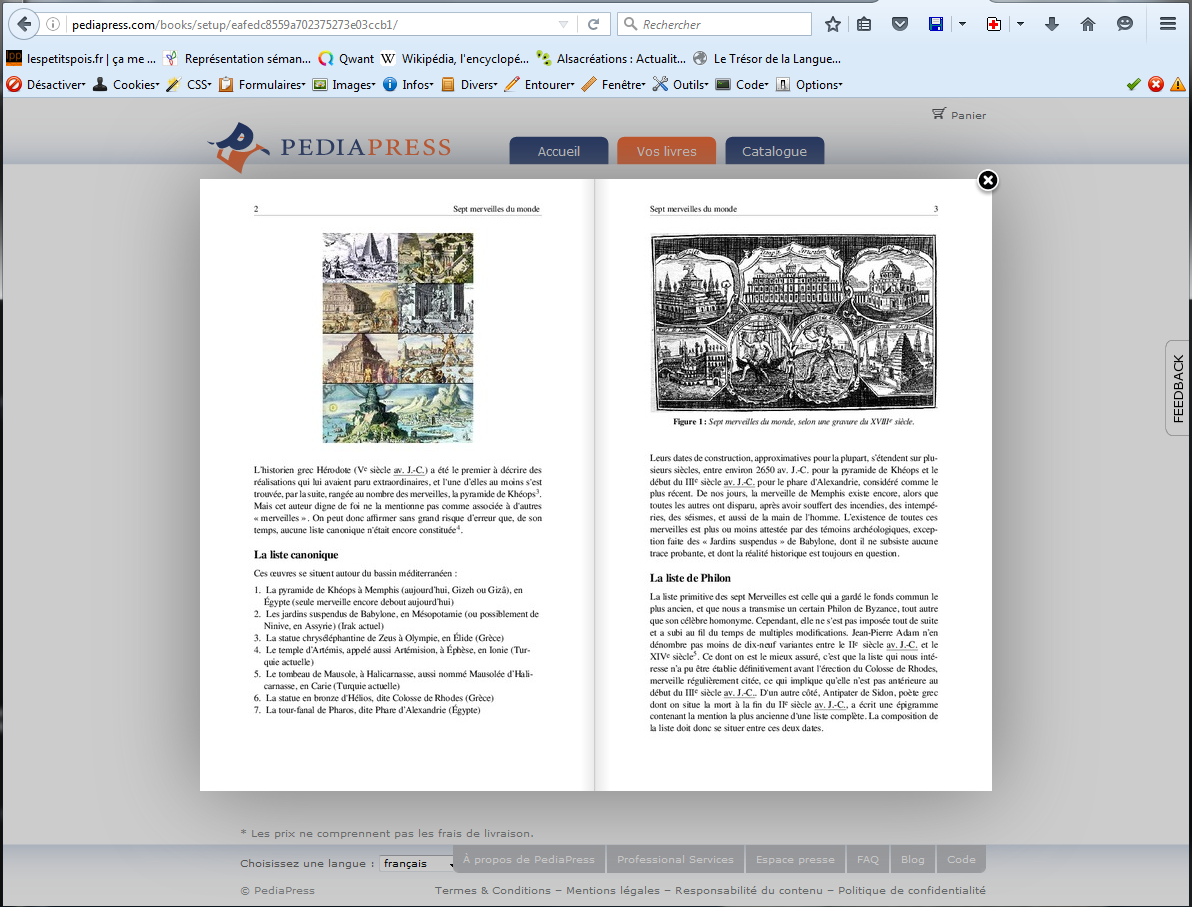This screenshot has width=1192, height=907.
Task: Open the vertical FEEDBACK side button
Action: click(1178, 388)
